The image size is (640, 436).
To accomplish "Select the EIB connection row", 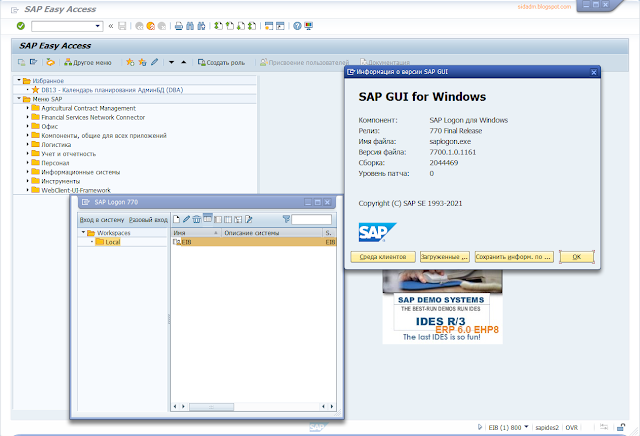I will (x=254, y=242).
